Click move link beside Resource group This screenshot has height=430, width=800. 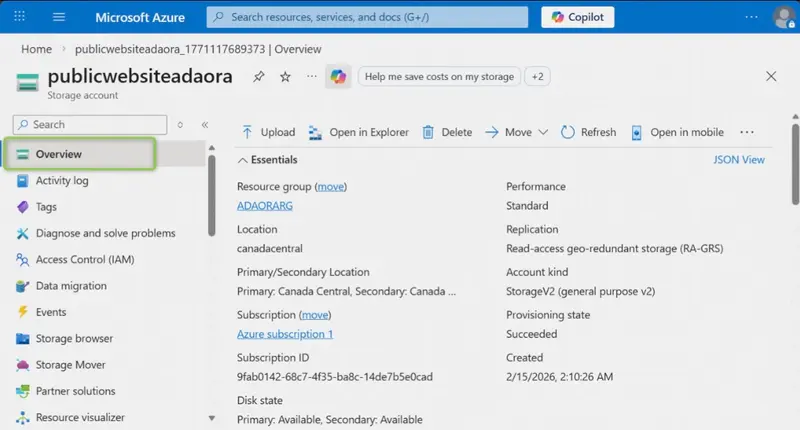331,187
